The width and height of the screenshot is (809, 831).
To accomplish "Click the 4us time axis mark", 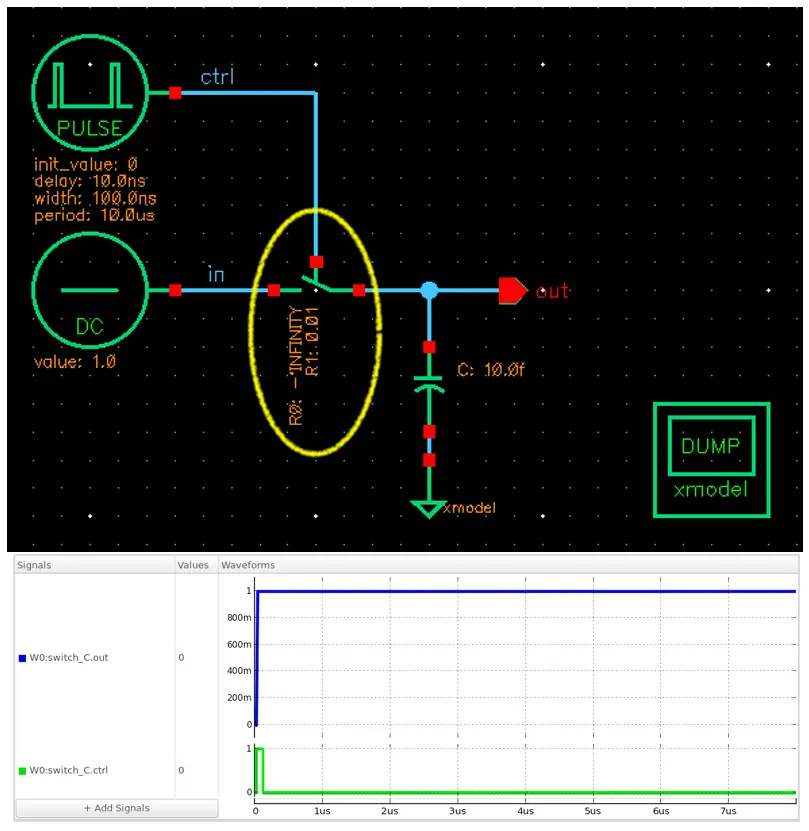I will pos(525,811).
